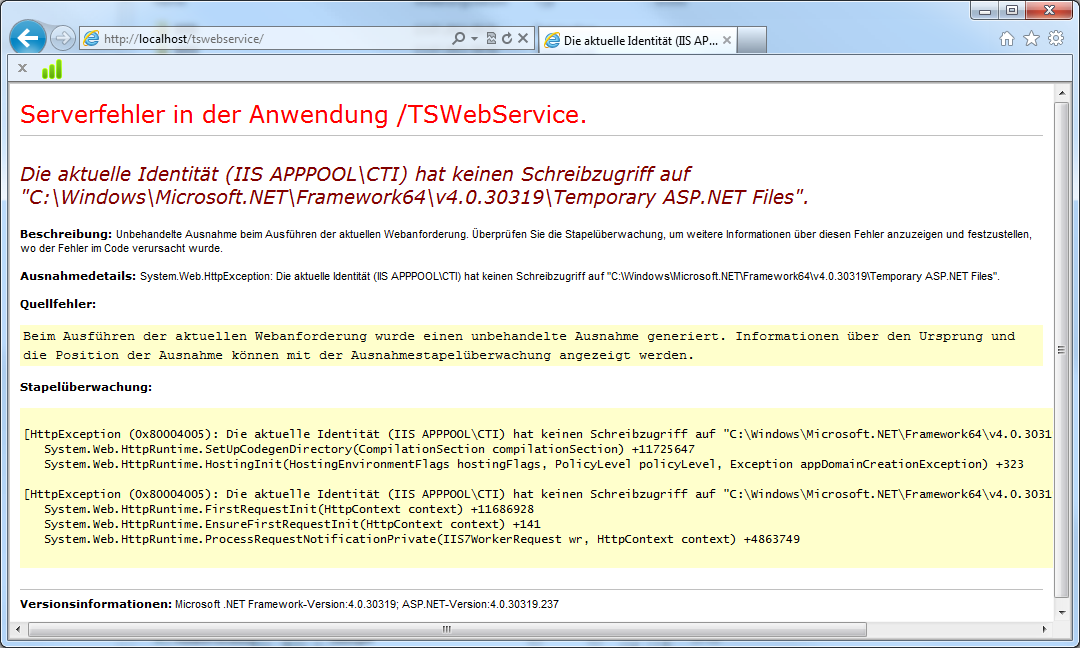This screenshot has width=1080, height=648.
Task: Toggle Compatibility View icon in address bar
Action: [491, 39]
